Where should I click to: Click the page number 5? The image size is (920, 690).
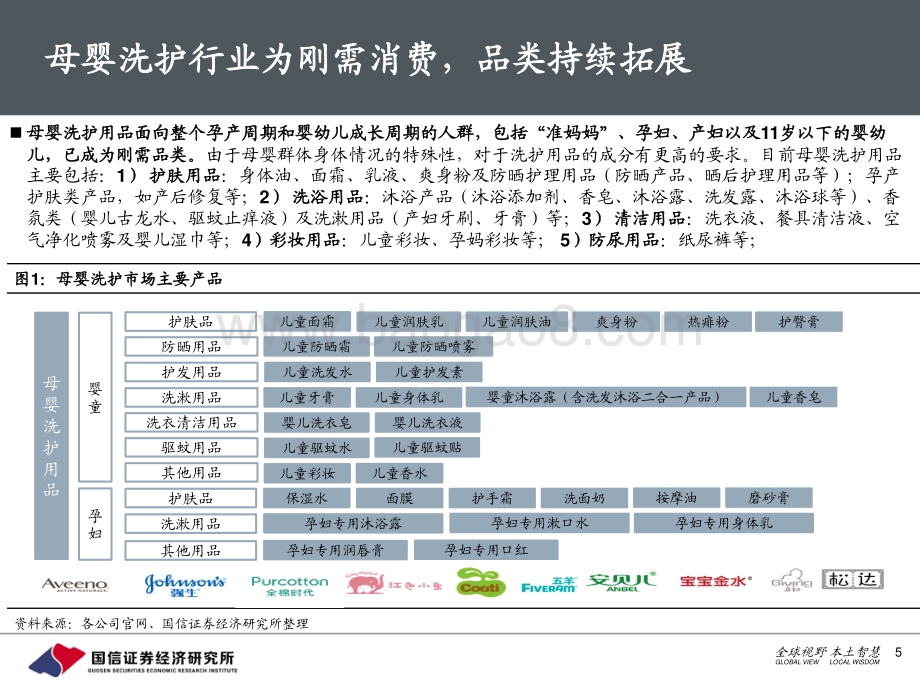(898, 652)
